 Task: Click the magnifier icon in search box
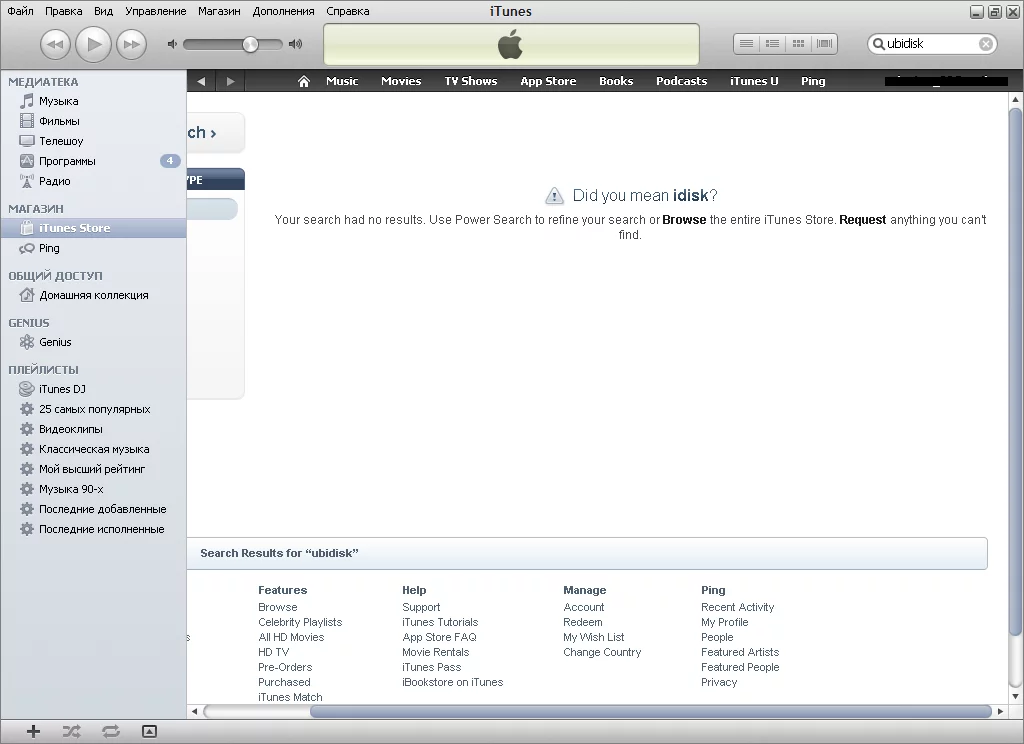click(x=879, y=44)
